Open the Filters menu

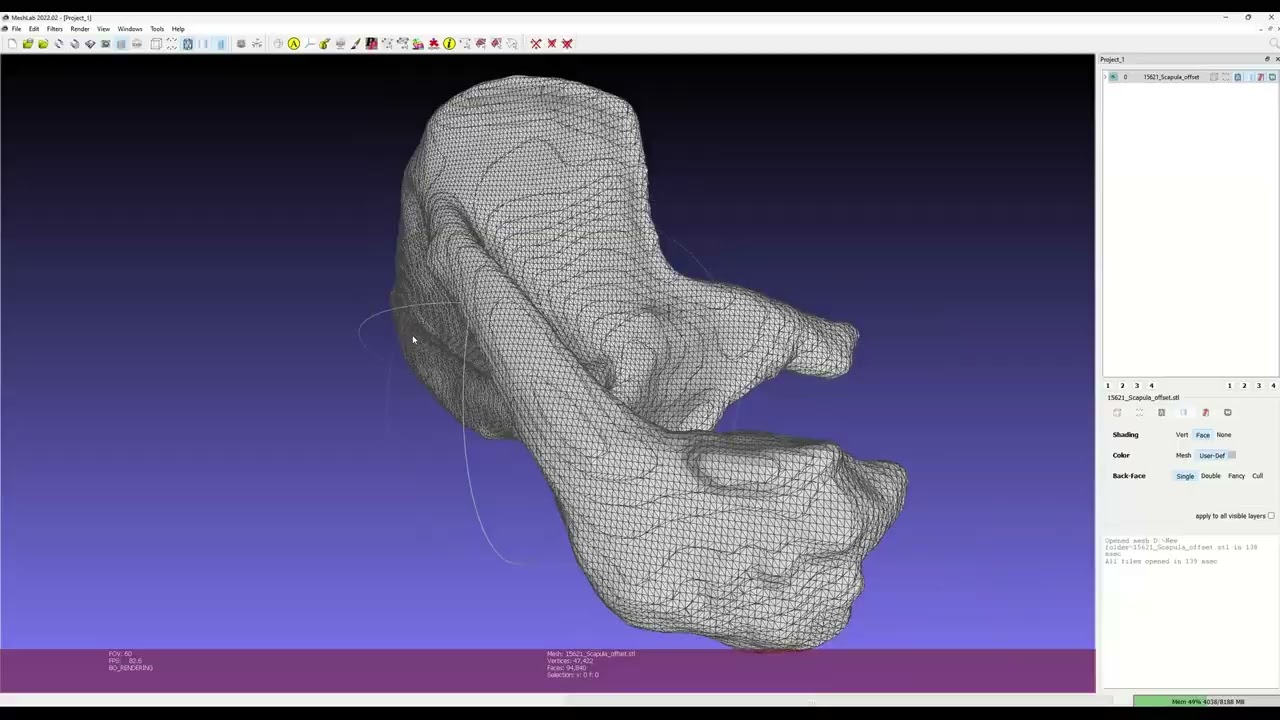click(x=55, y=29)
